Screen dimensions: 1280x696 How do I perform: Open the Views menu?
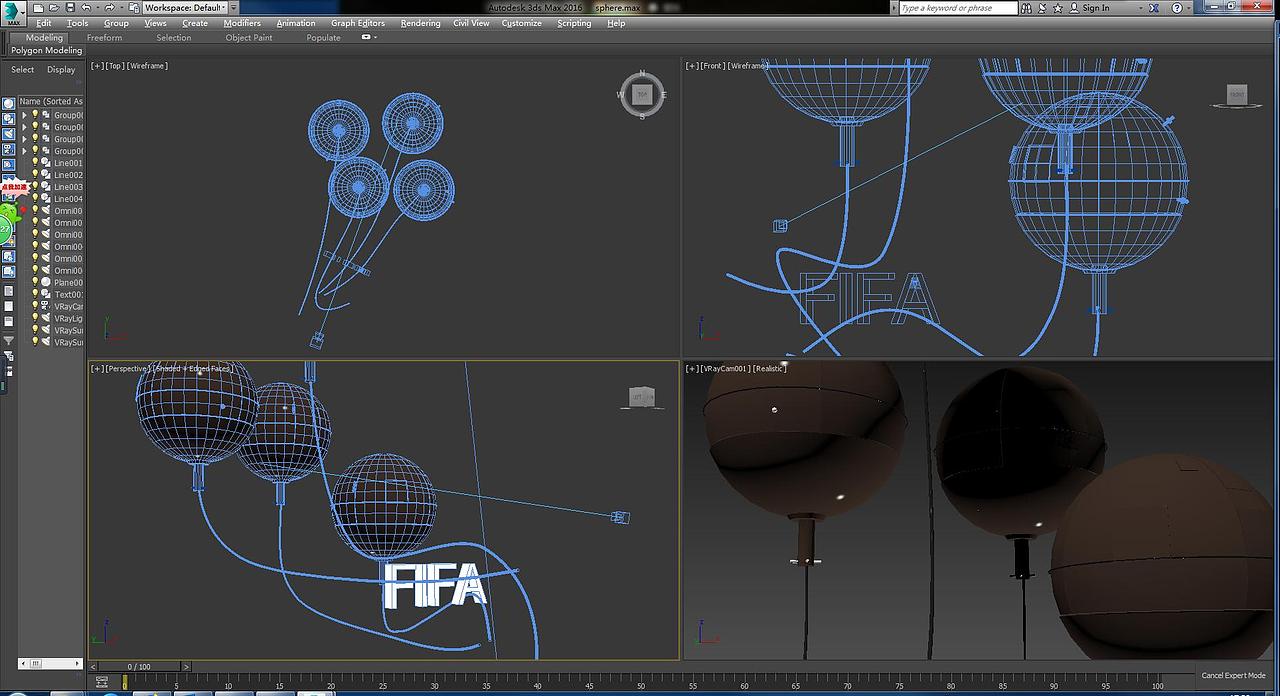tap(155, 23)
